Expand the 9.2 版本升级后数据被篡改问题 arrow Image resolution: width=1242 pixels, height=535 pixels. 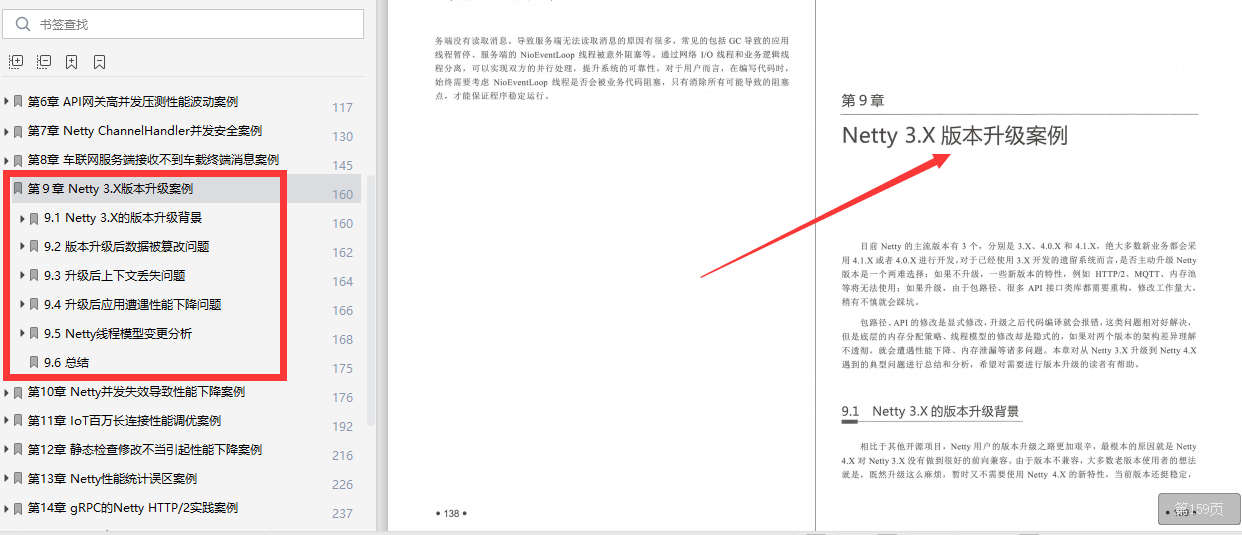click(x=23, y=247)
